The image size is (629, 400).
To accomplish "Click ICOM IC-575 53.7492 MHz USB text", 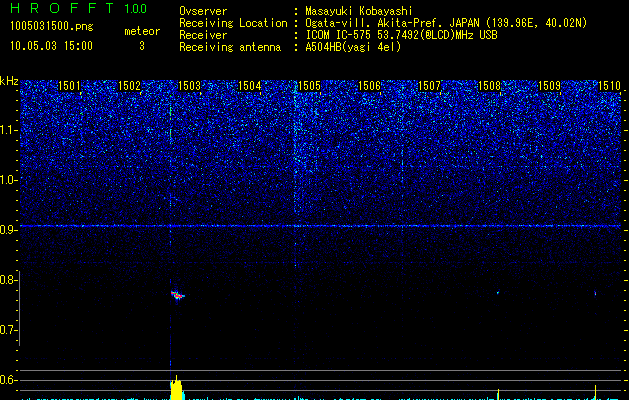I will 401,35.
